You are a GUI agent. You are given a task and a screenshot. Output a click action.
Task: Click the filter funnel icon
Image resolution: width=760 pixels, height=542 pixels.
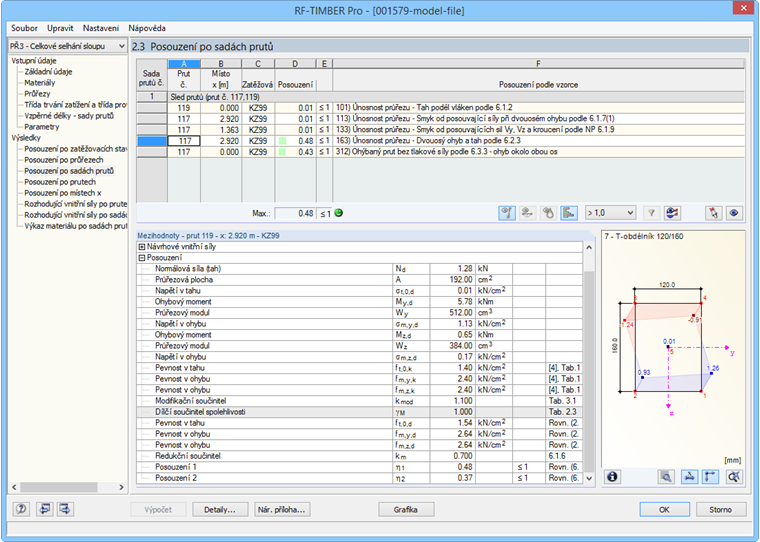651,213
